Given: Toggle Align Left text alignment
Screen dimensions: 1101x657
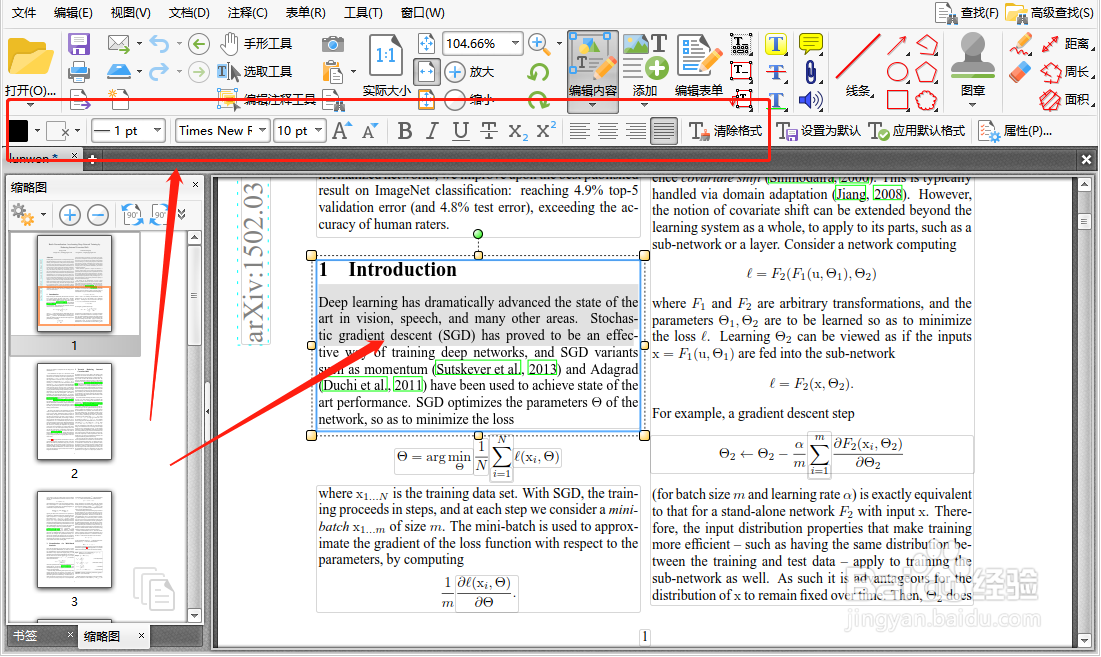Looking at the screenshot, I should (579, 131).
